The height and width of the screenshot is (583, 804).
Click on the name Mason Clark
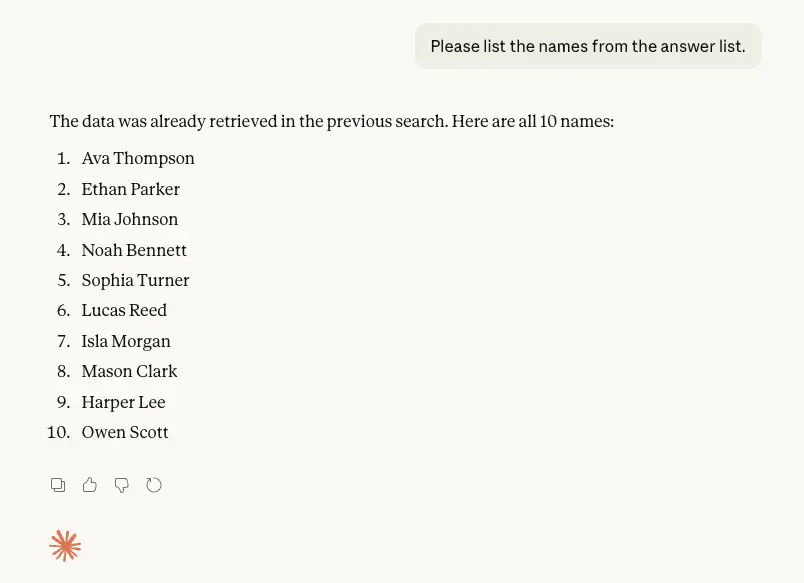129,371
